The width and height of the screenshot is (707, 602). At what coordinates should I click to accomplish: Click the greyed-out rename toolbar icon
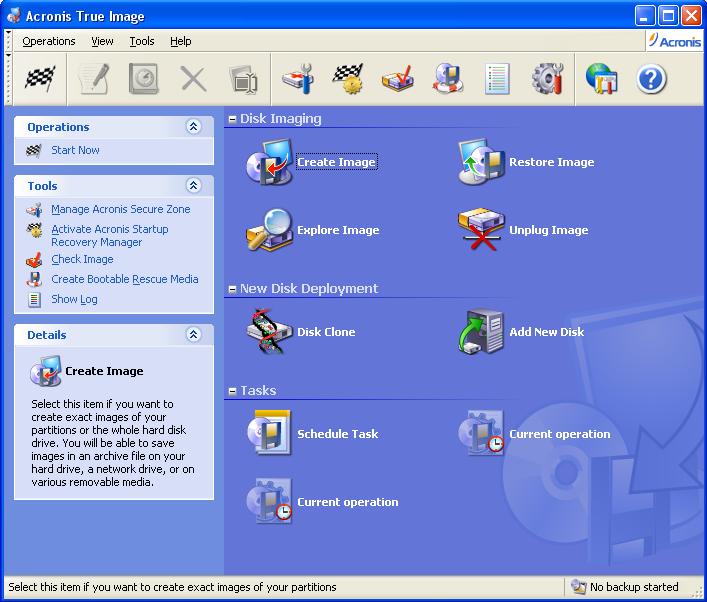pos(243,80)
